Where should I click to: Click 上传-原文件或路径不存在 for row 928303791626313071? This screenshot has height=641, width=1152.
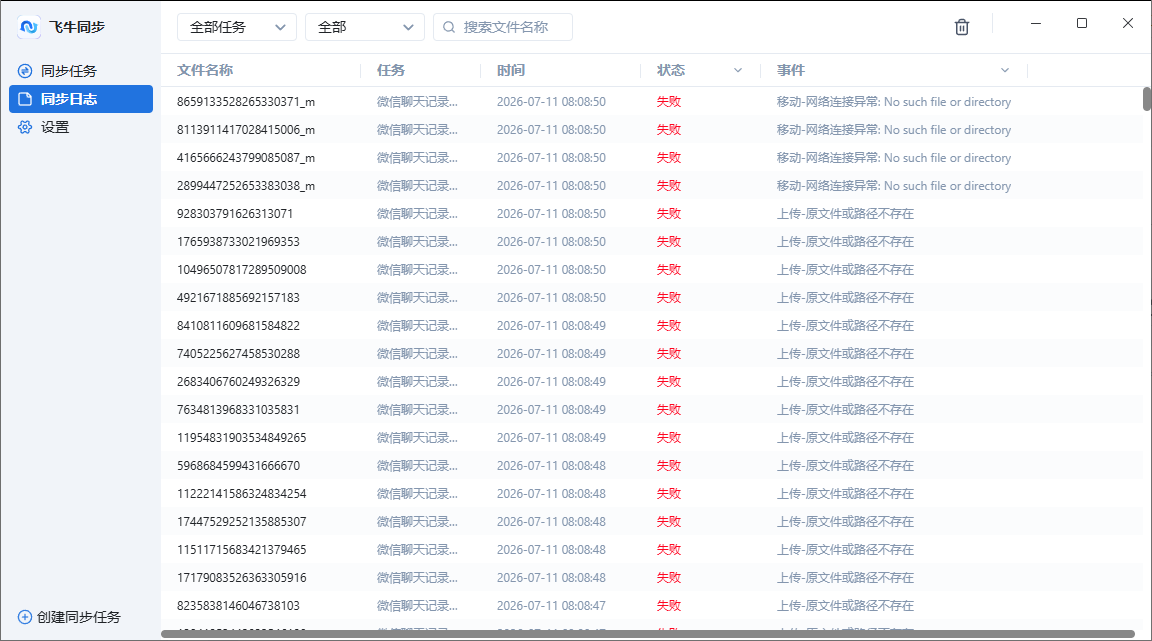coord(845,213)
